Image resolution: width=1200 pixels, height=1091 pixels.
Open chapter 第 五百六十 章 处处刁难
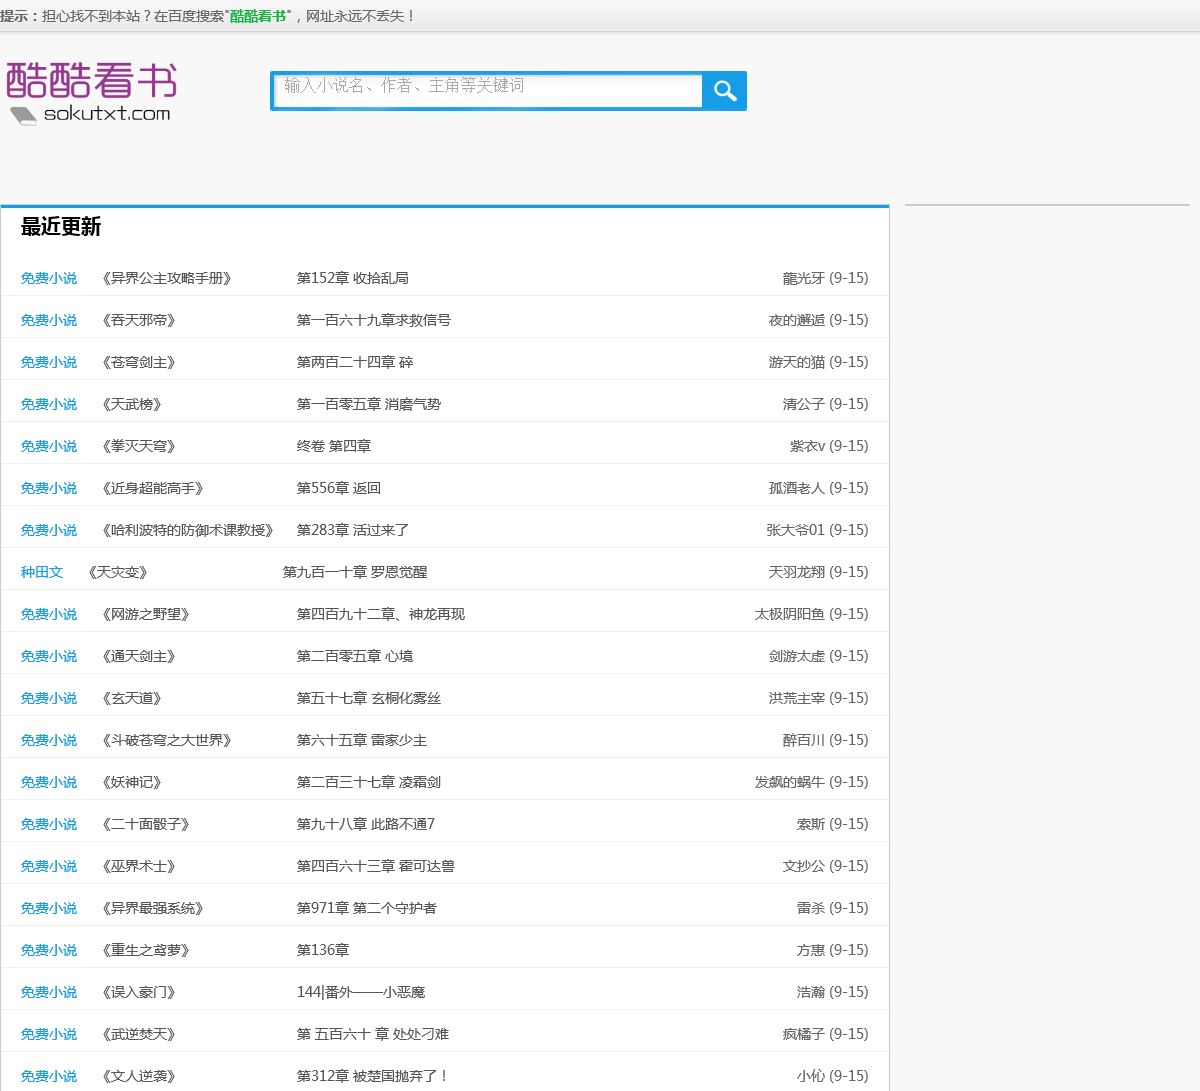[x=373, y=1034]
